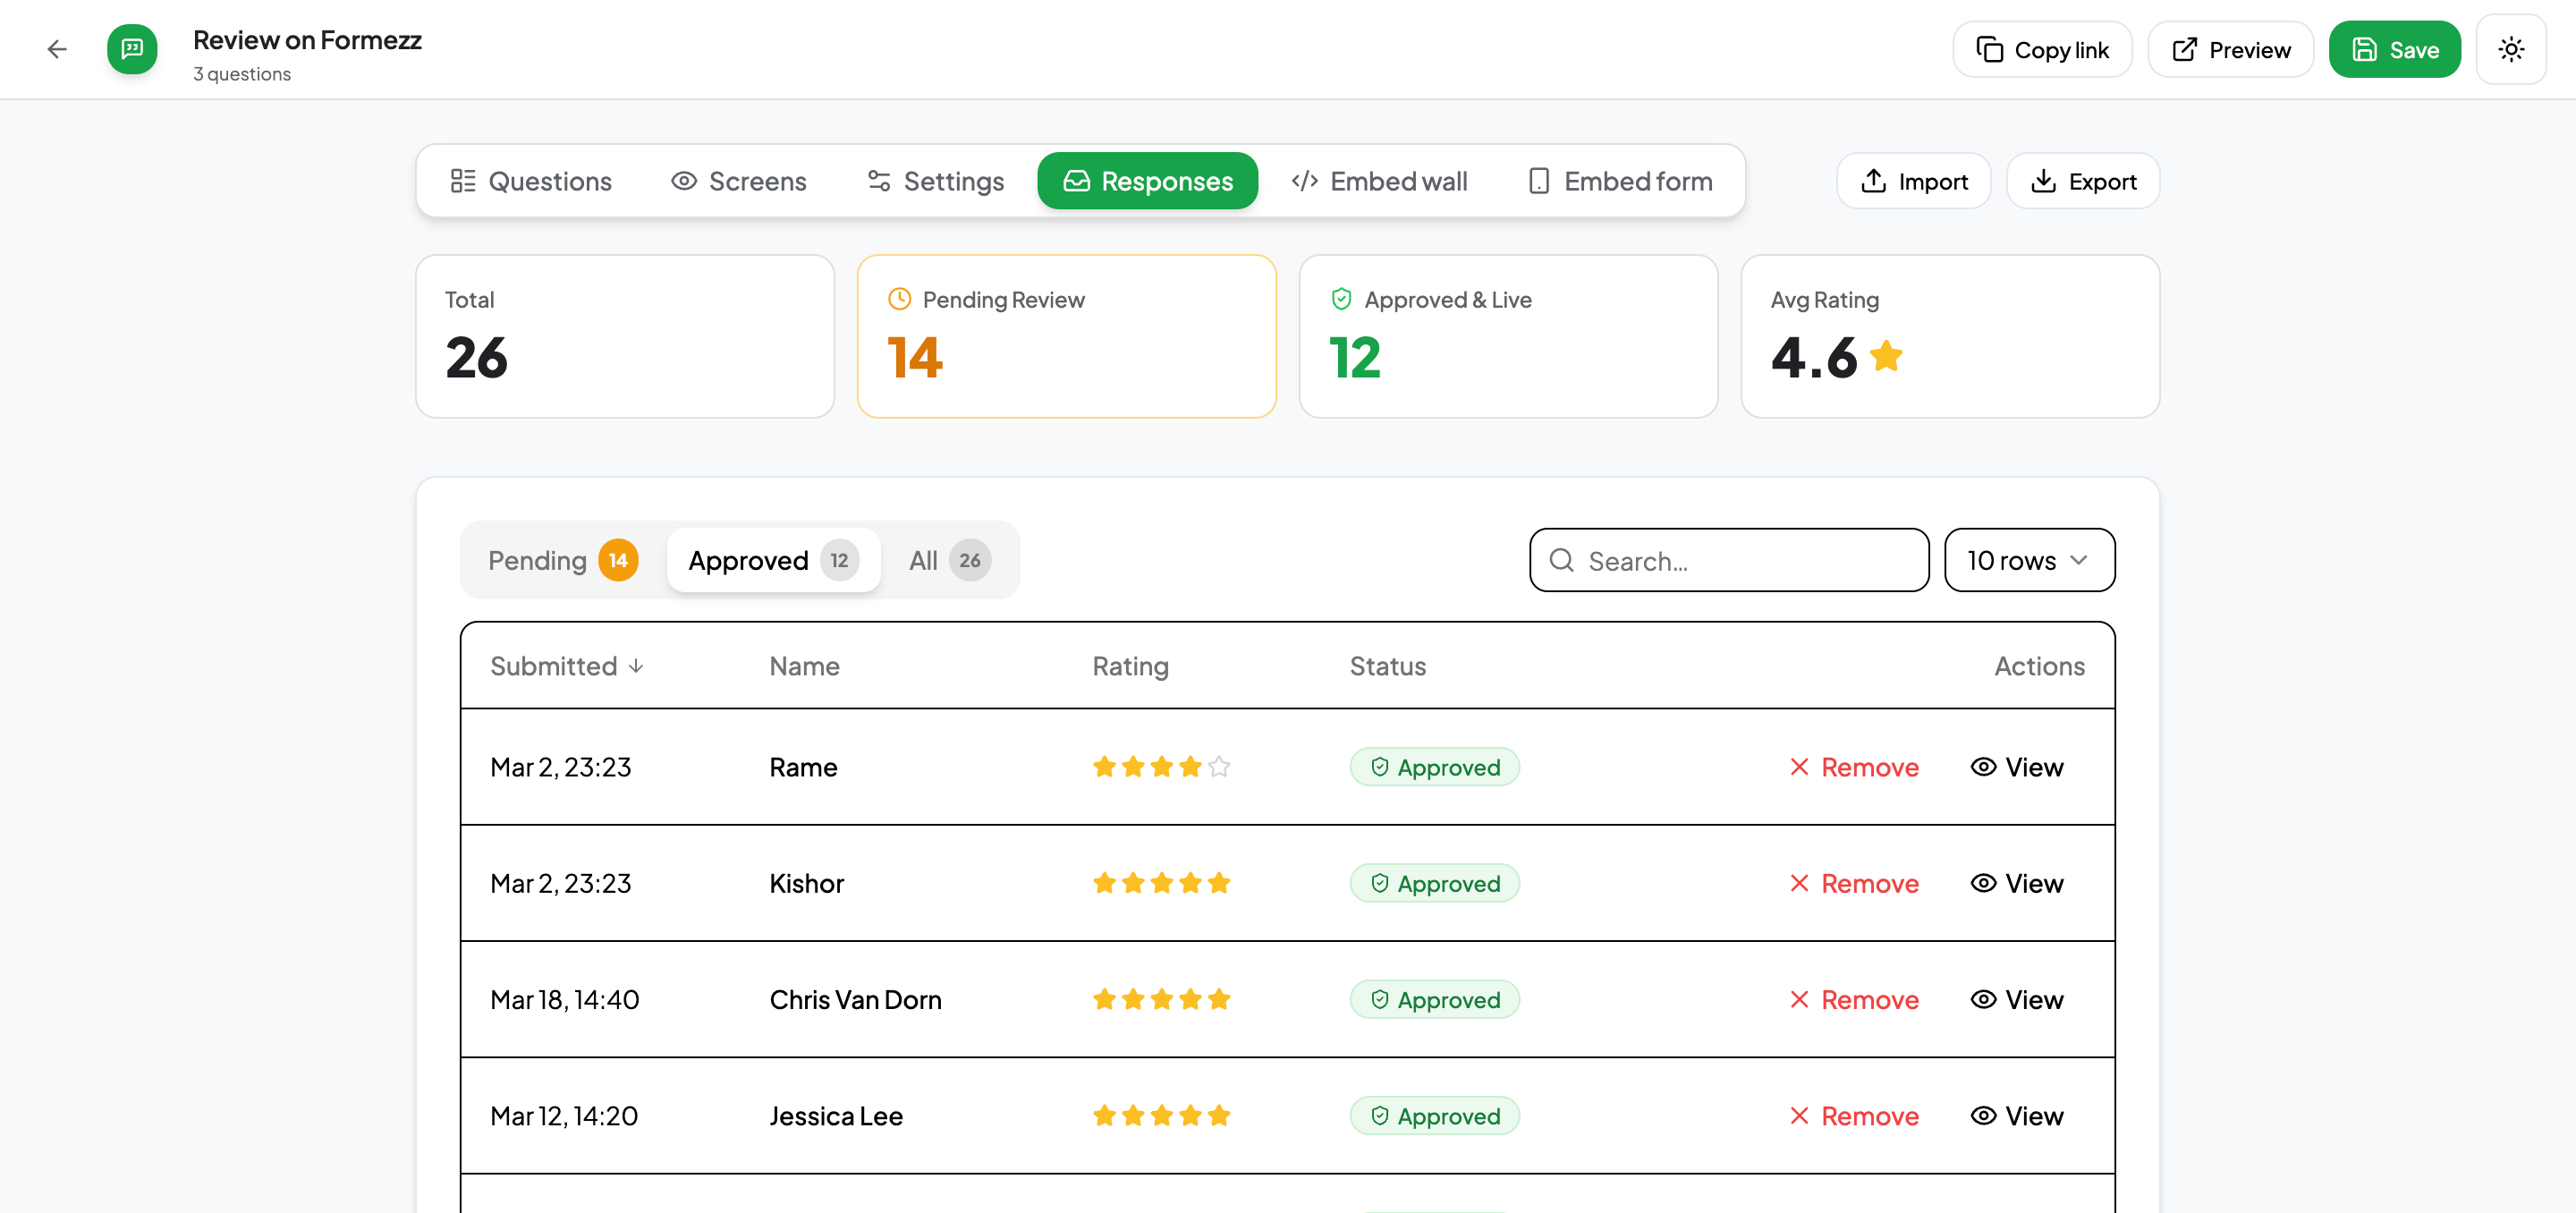The height and width of the screenshot is (1213, 2576).
Task: Focus the Search responses field
Action: [x=1729, y=560]
